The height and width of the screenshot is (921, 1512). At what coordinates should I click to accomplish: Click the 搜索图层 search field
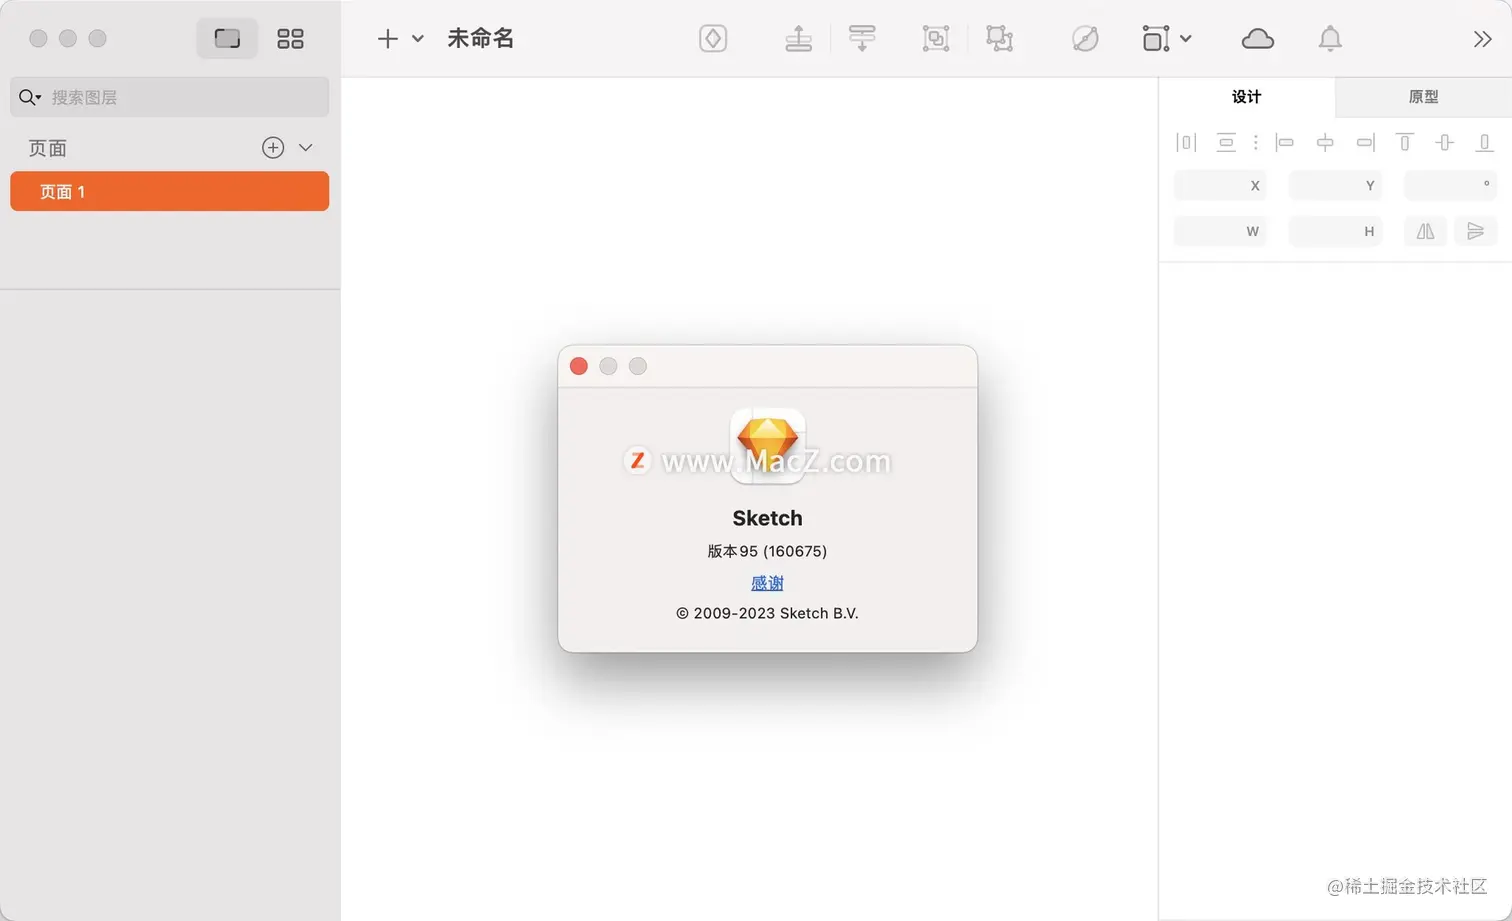pyautogui.click(x=169, y=97)
